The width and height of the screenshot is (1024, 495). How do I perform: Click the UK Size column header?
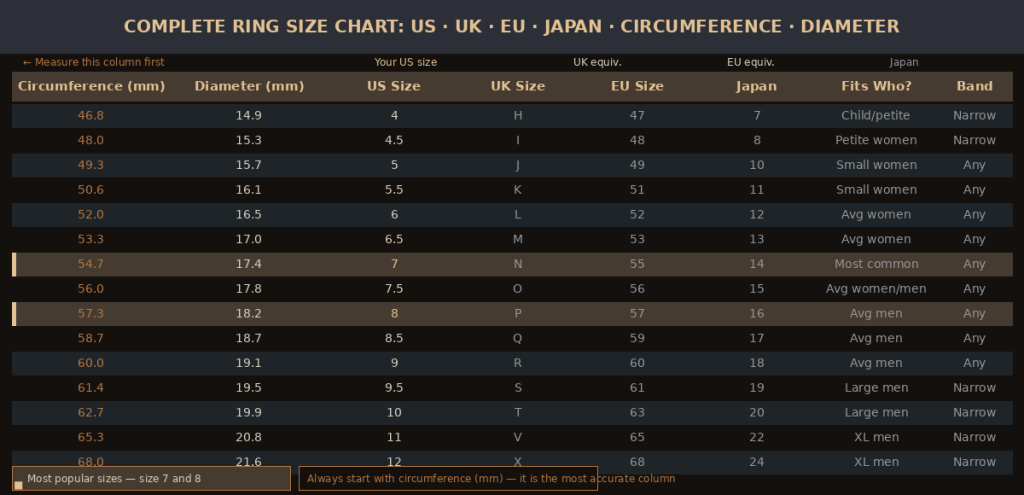tap(518, 86)
